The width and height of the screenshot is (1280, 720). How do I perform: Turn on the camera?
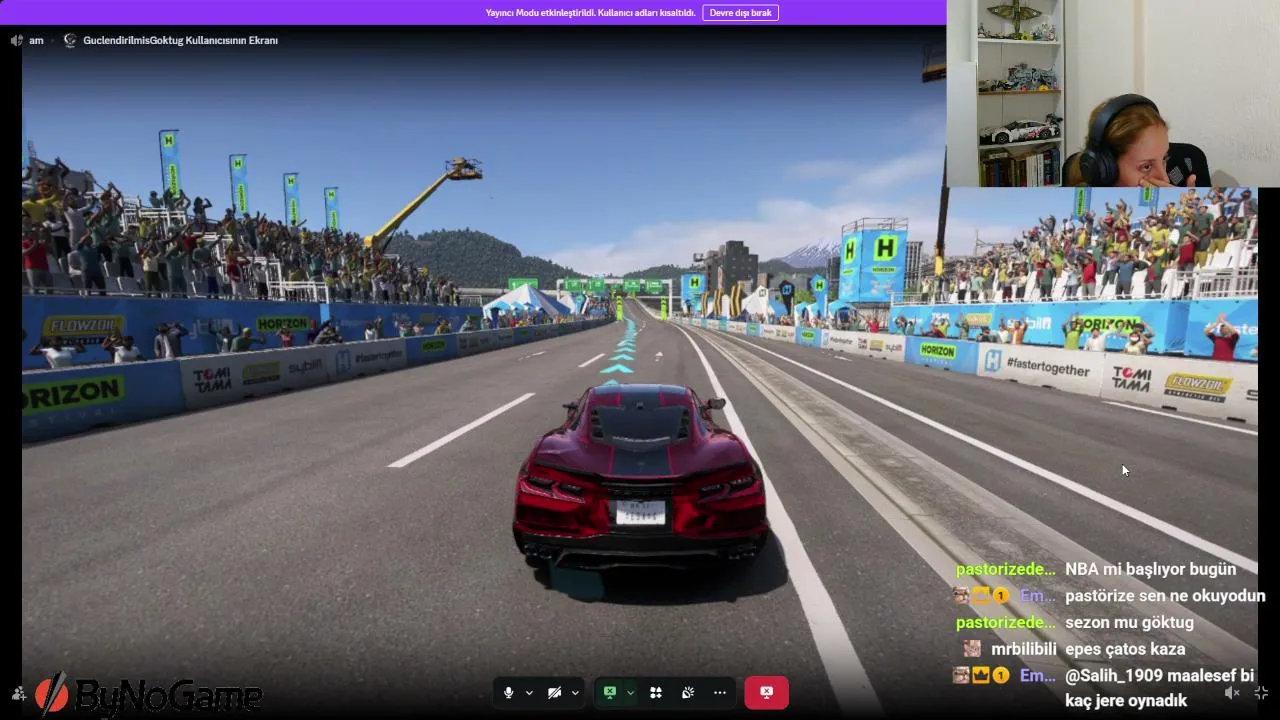coord(554,692)
